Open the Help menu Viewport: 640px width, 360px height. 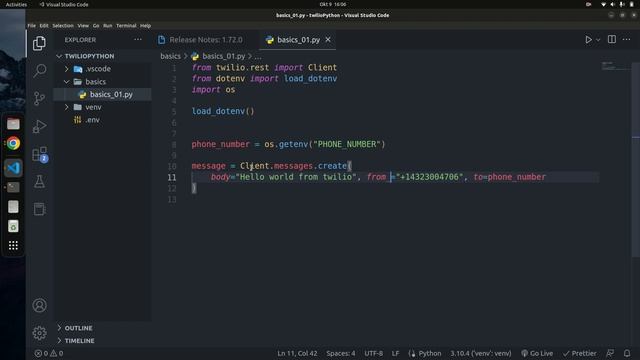(x=145, y=25)
